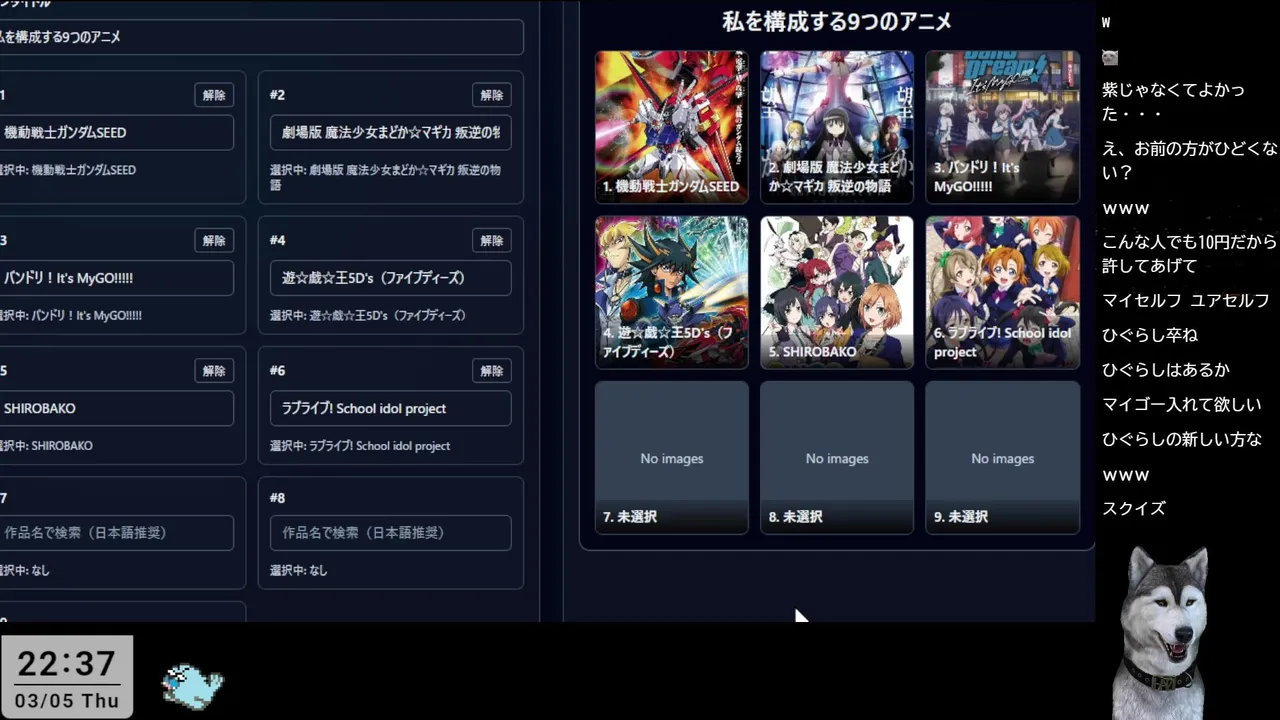Click the 選択中: なし text under #8
This screenshot has height=720, width=1280.
298,571
